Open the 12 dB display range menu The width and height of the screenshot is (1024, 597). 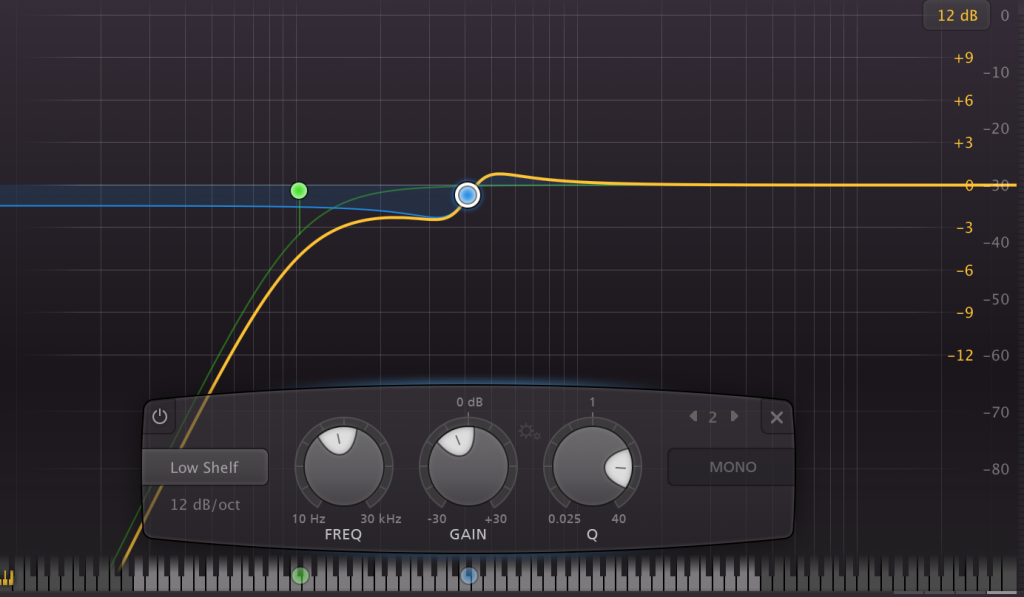(955, 15)
